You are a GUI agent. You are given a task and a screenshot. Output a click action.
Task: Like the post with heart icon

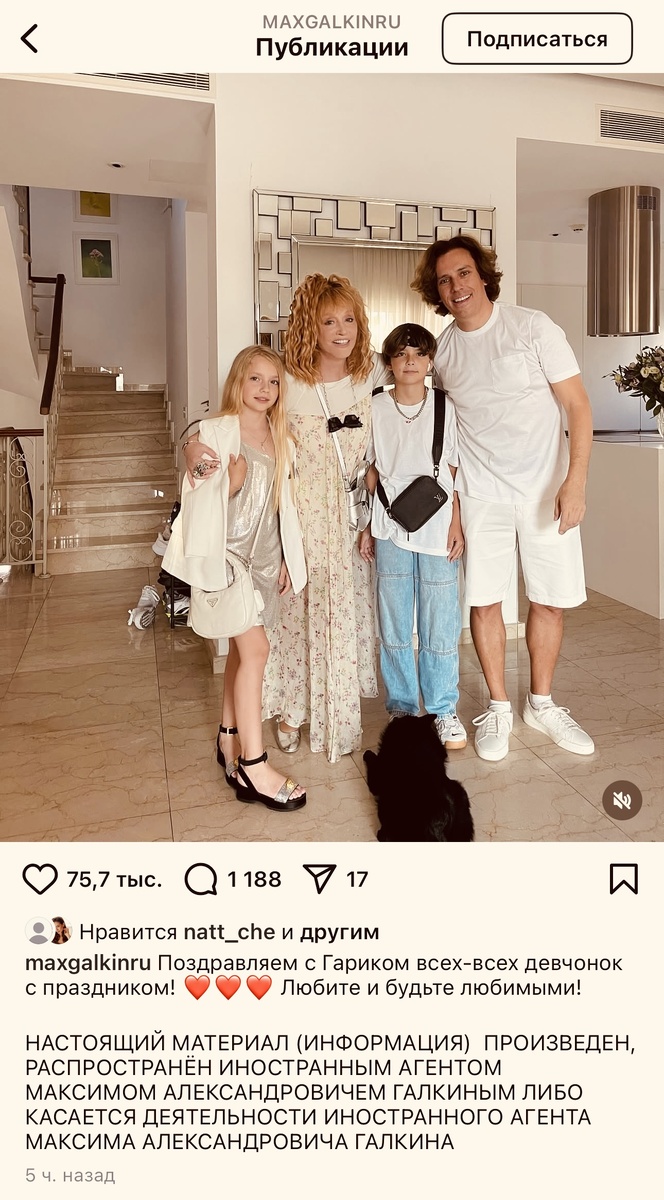click(x=40, y=879)
